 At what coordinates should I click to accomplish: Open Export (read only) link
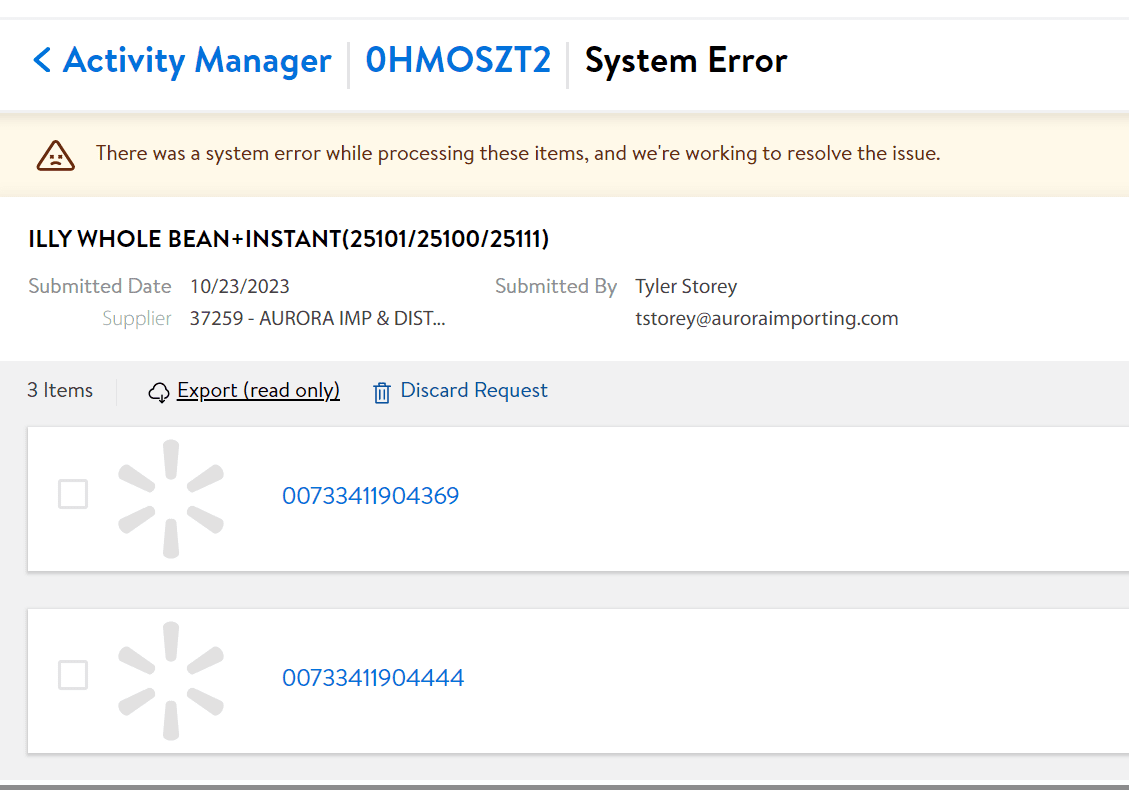coord(258,390)
